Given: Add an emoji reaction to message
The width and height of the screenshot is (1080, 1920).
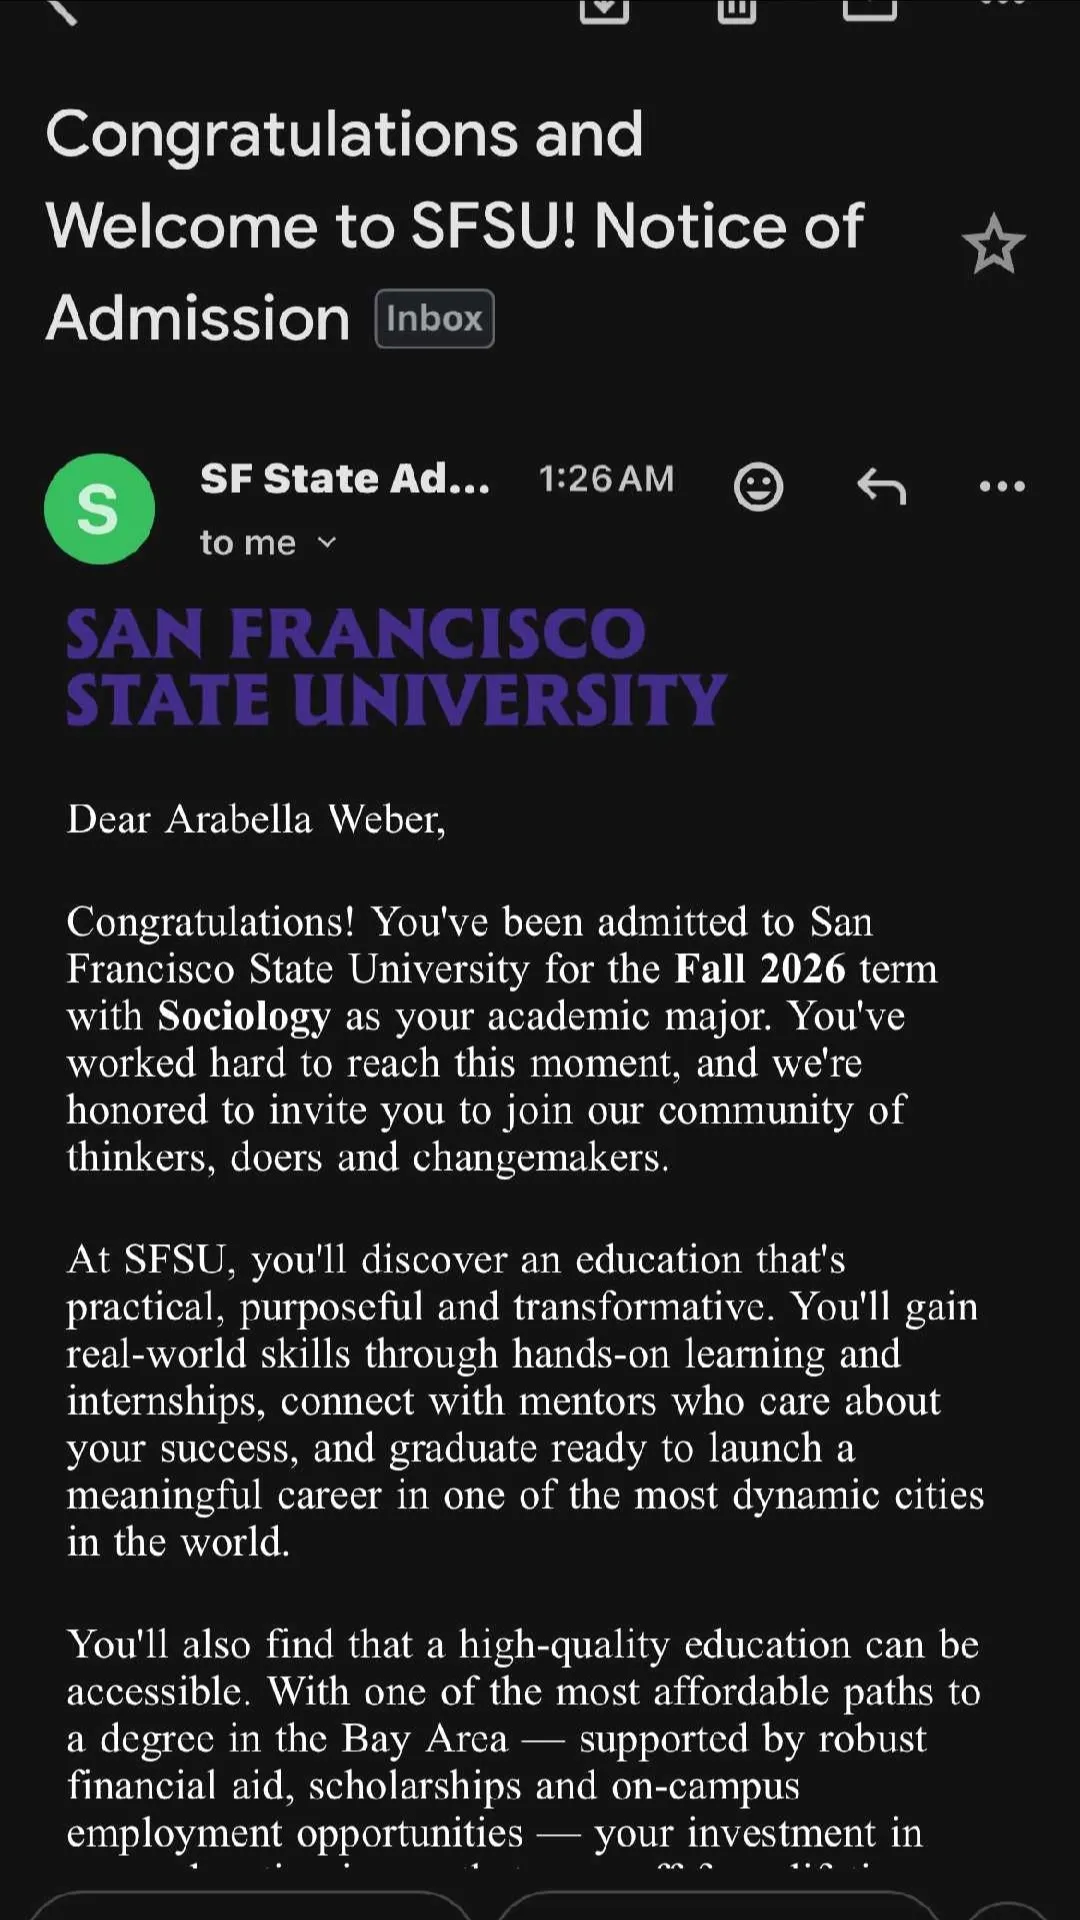Looking at the screenshot, I should [758, 487].
